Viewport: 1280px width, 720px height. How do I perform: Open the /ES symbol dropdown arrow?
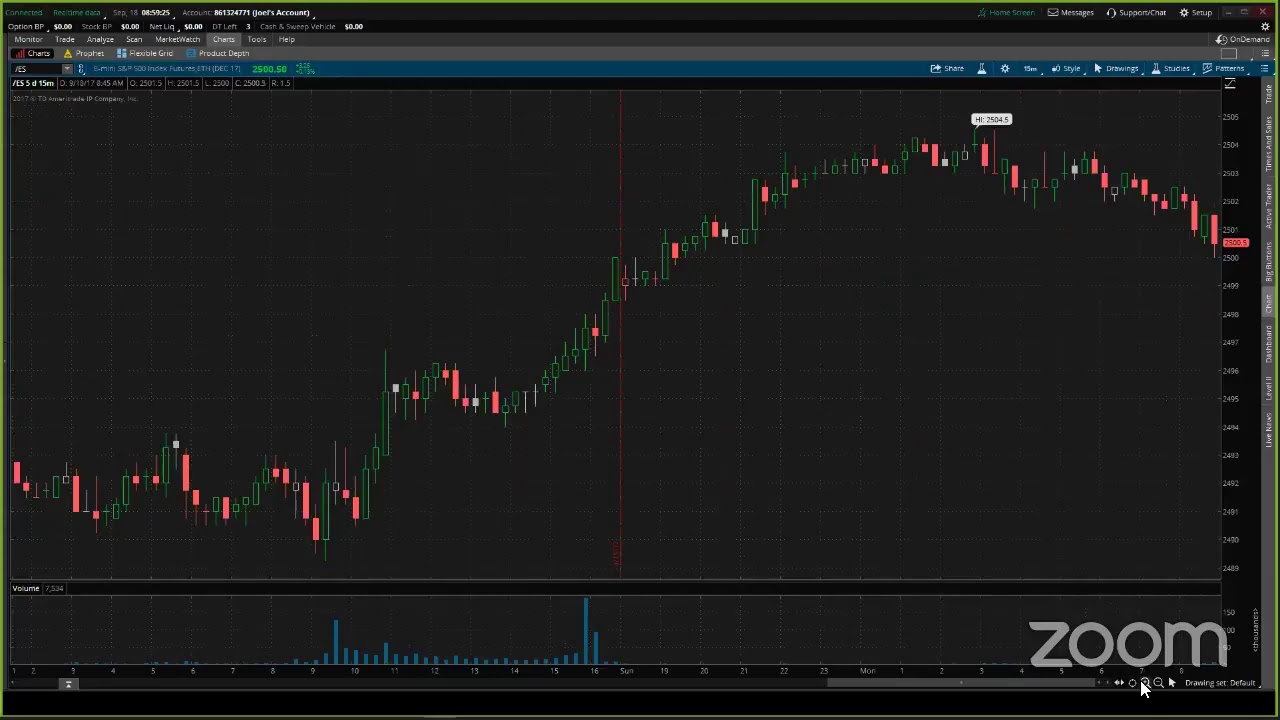pyautogui.click(x=67, y=69)
